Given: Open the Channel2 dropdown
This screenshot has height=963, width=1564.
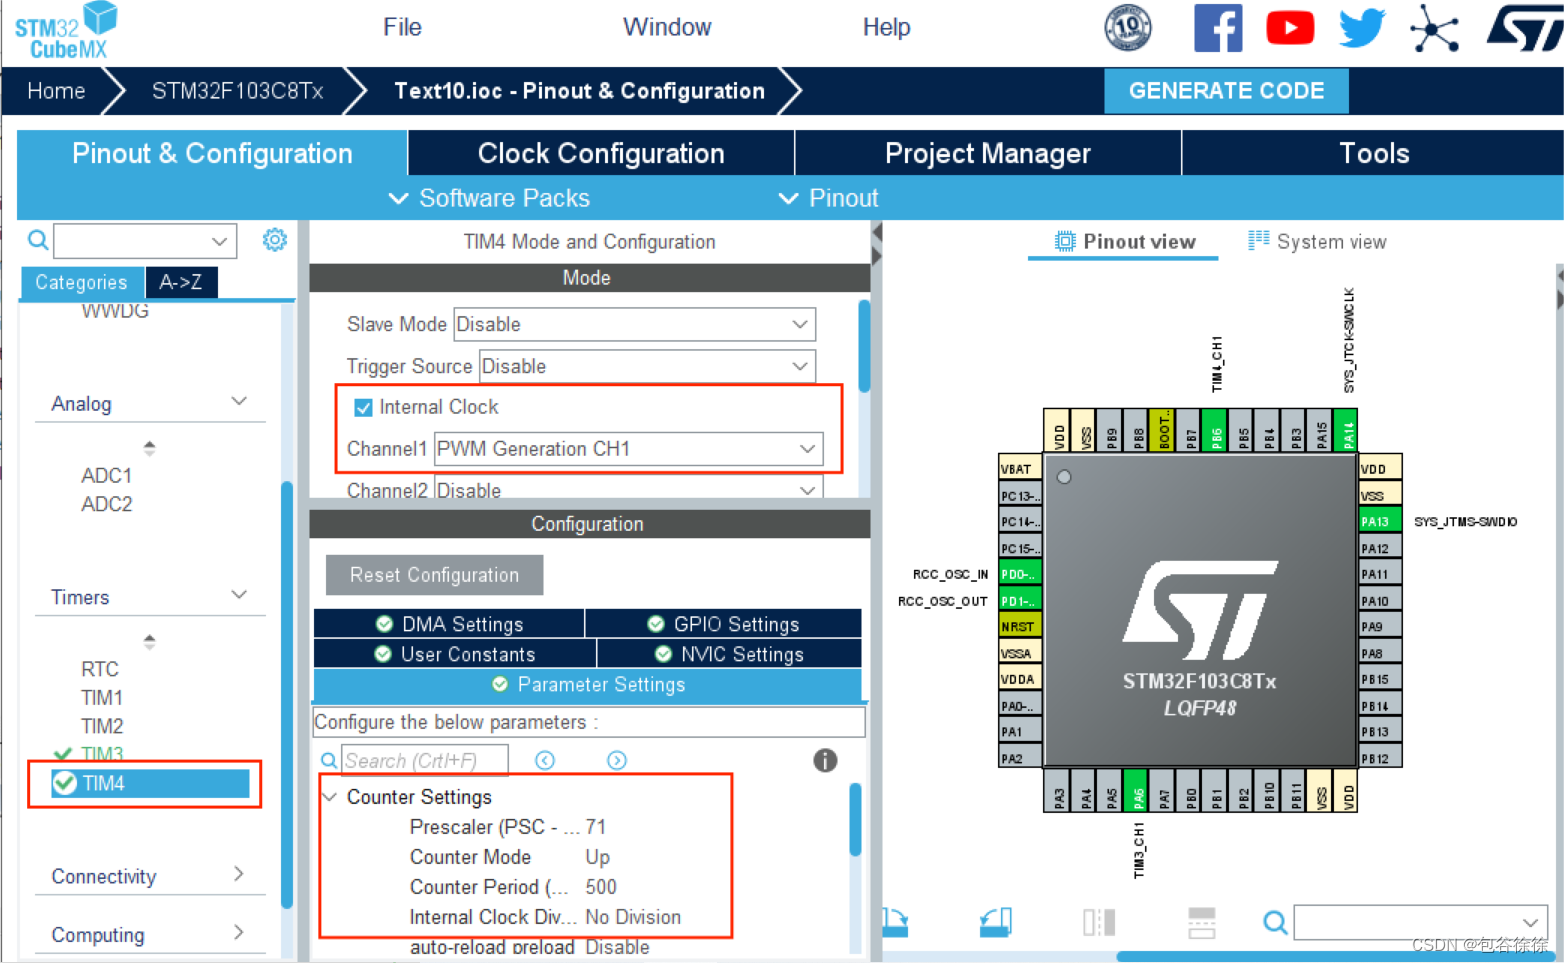Looking at the screenshot, I should point(628,489).
